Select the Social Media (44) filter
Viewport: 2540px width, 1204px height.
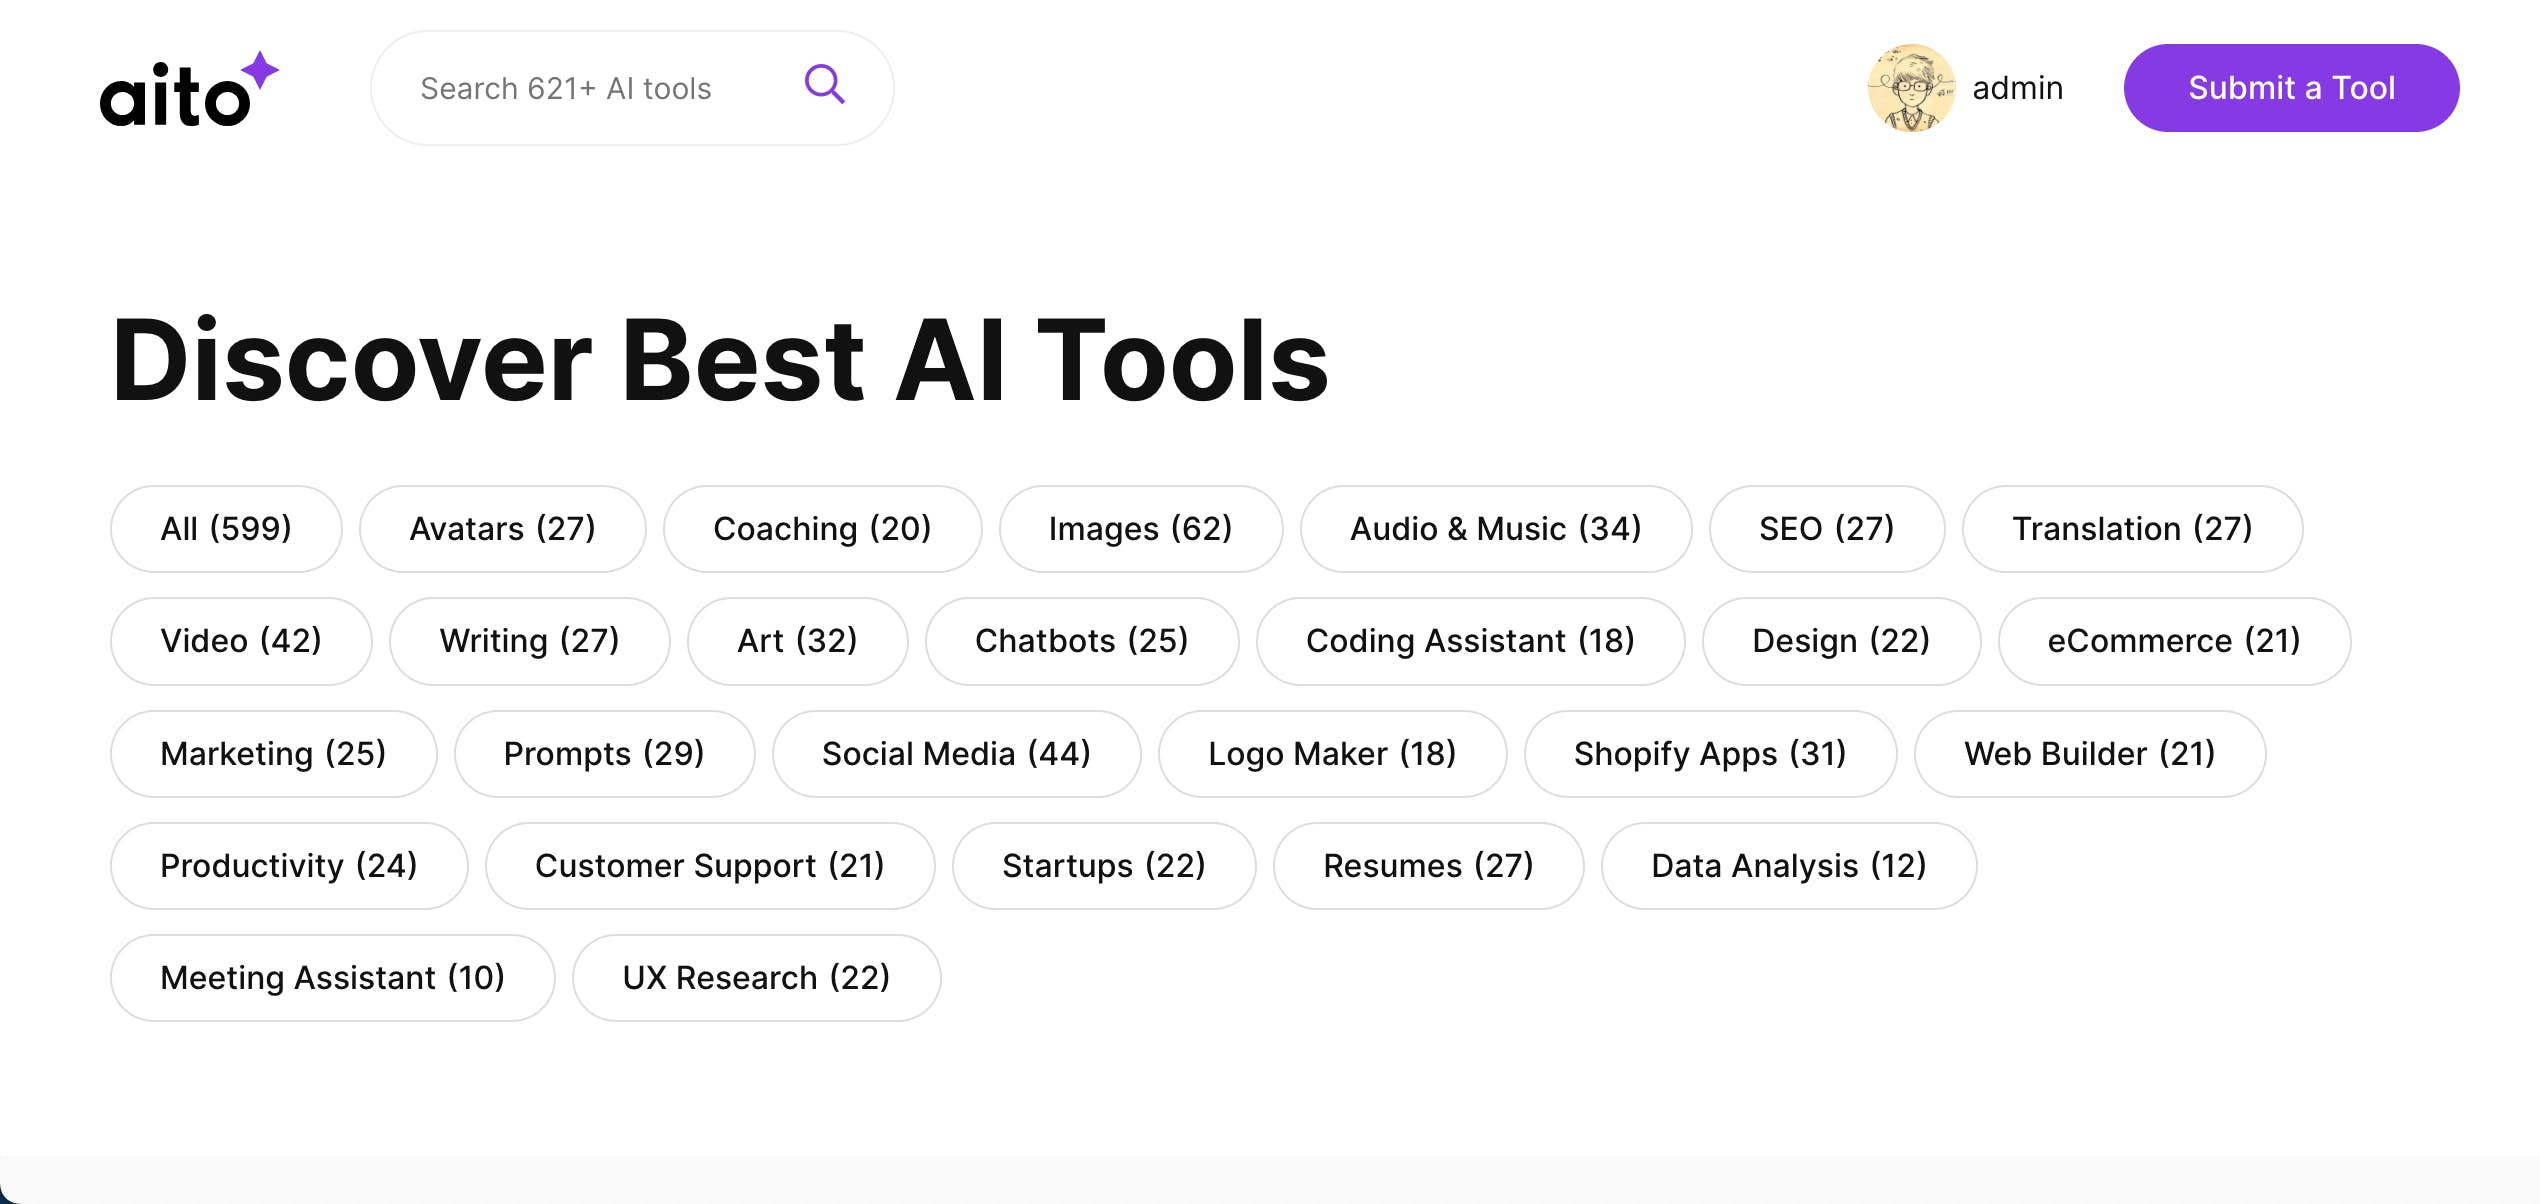pyautogui.click(x=956, y=752)
